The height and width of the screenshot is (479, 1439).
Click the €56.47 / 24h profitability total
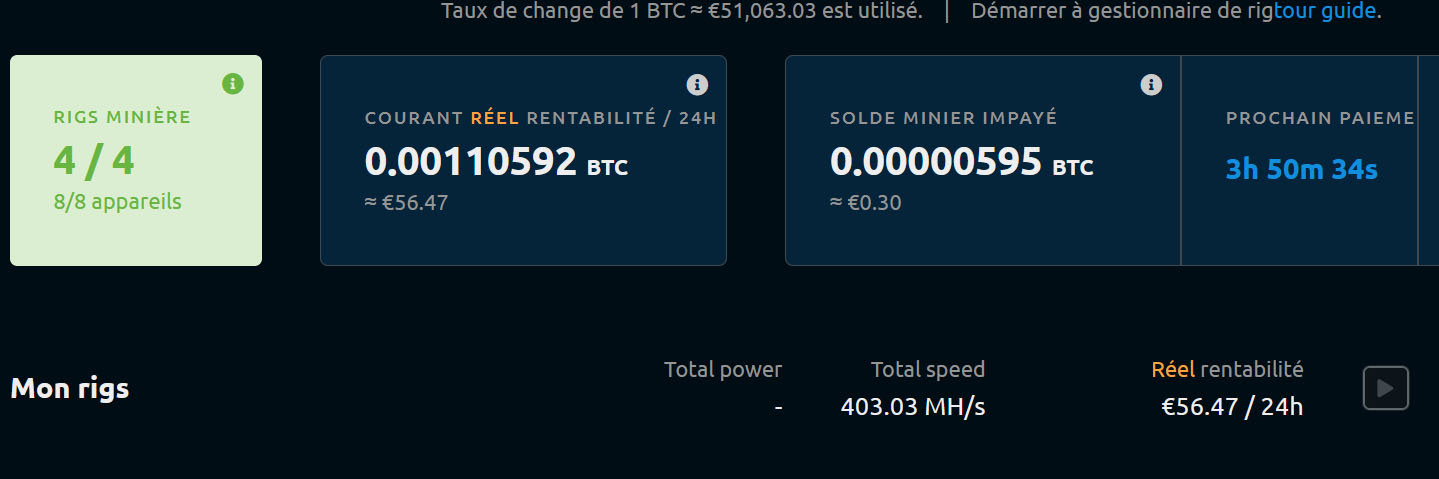coord(1231,407)
